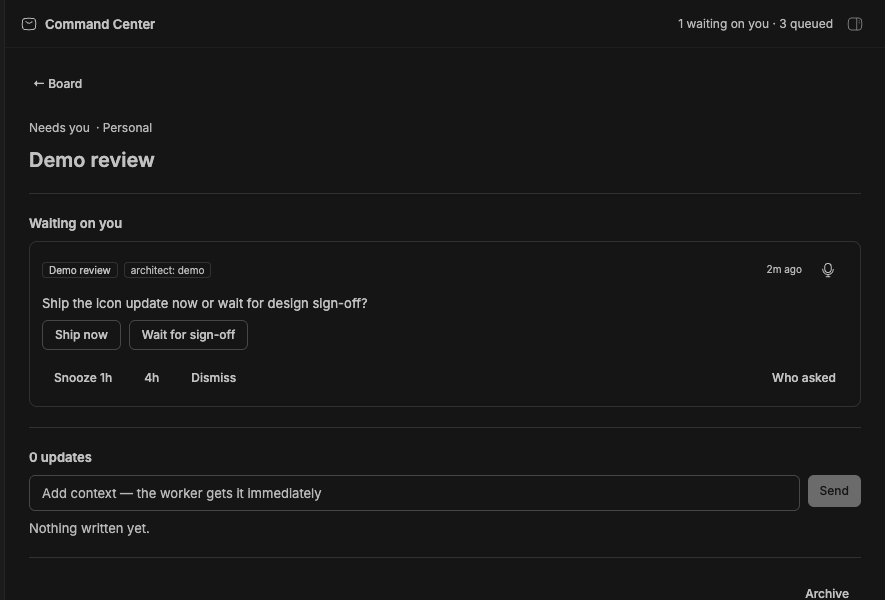Screen dimensions: 885x600
Task: Archive this Demo review item
Action: pyautogui.click(x=826, y=593)
